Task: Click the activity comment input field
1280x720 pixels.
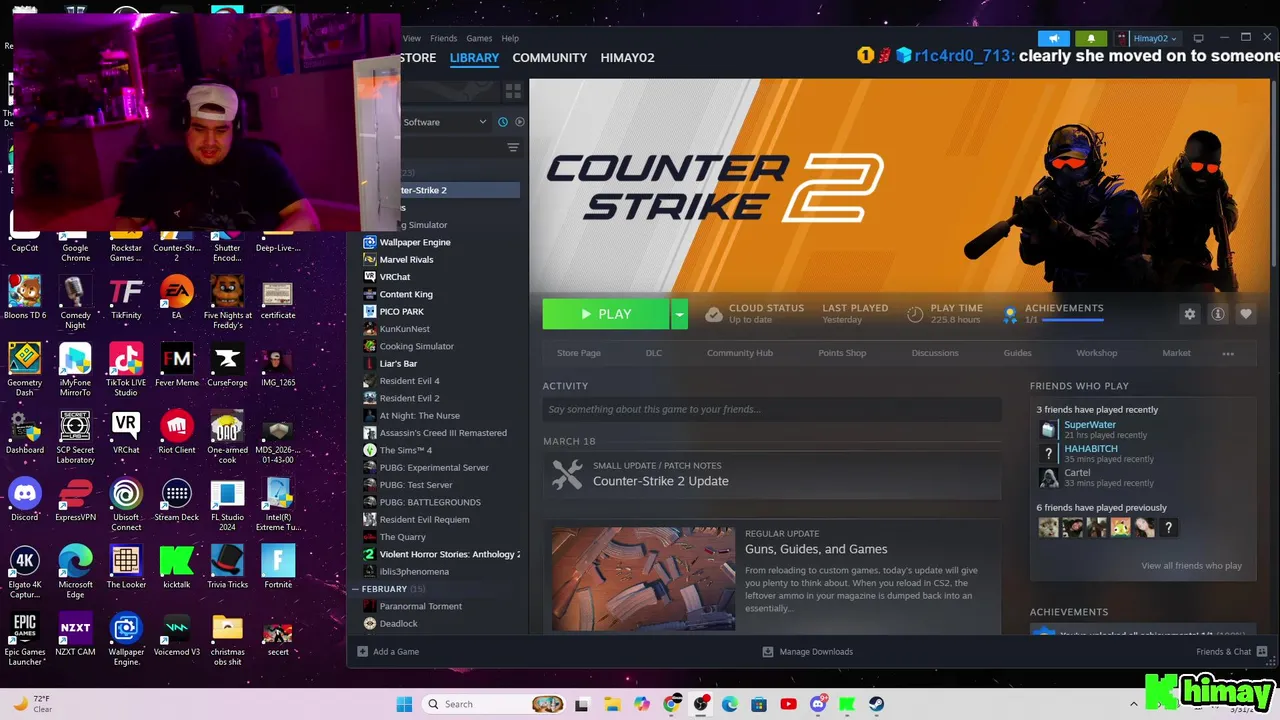Action: click(772, 409)
